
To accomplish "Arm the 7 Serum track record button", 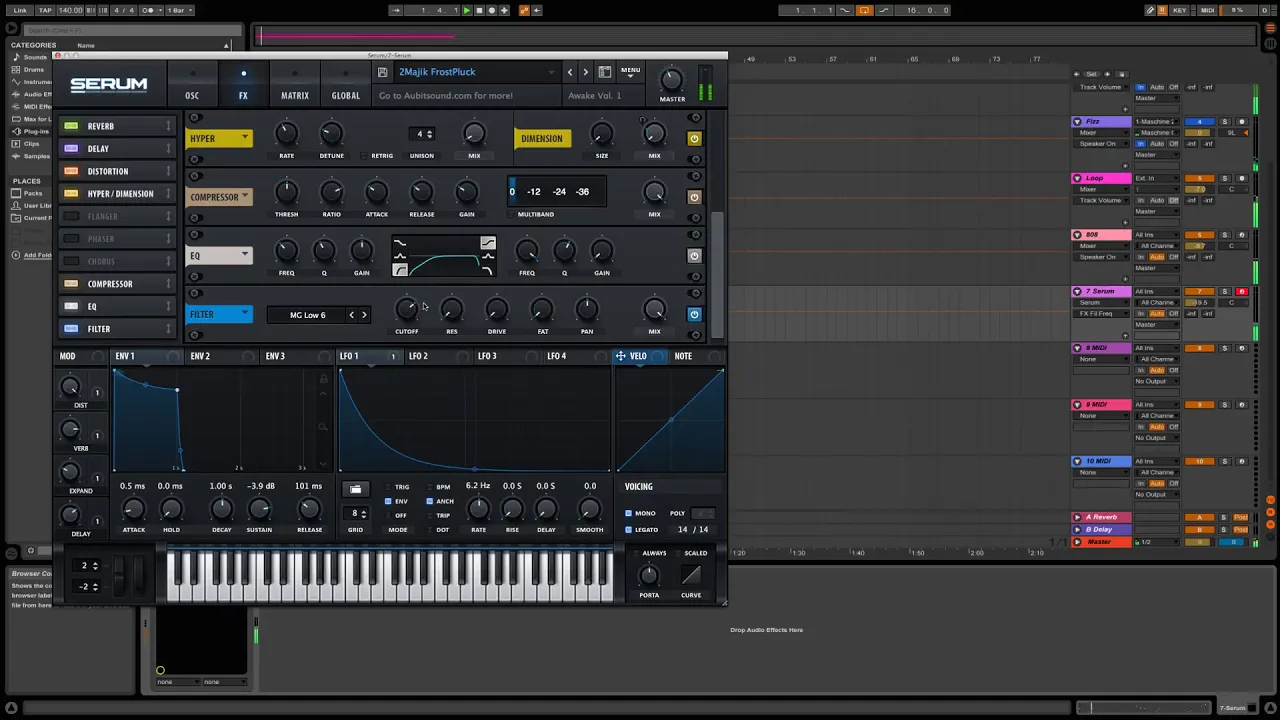I will coord(1241,292).
